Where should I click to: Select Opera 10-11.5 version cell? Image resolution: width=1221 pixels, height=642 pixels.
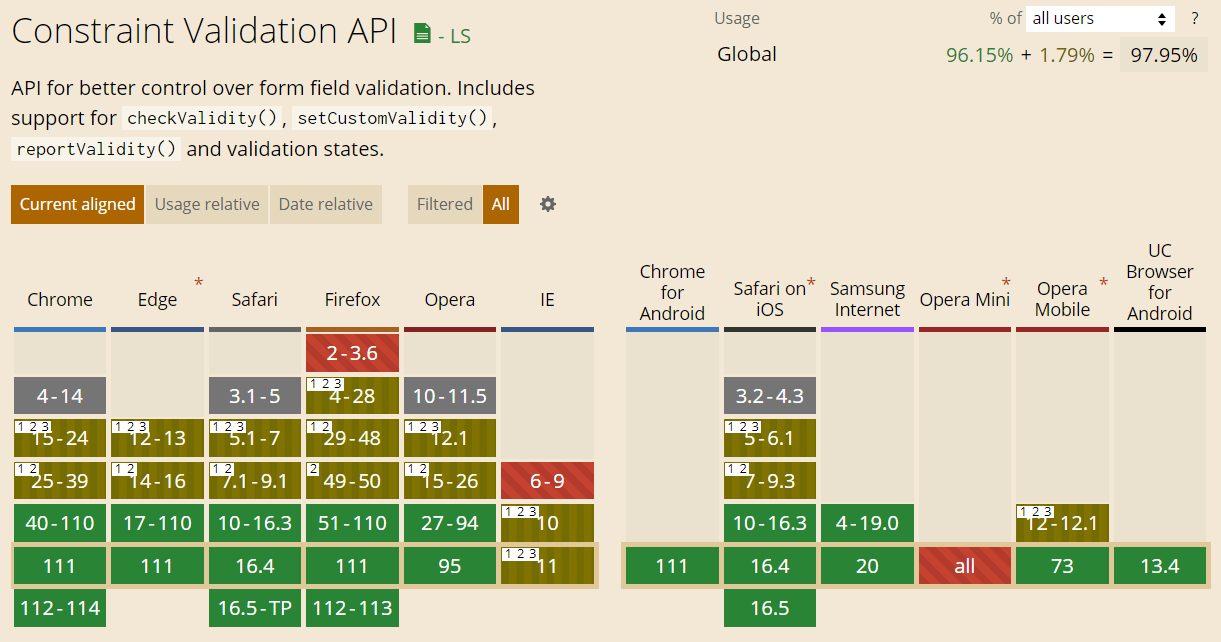click(x=450, y=396)
